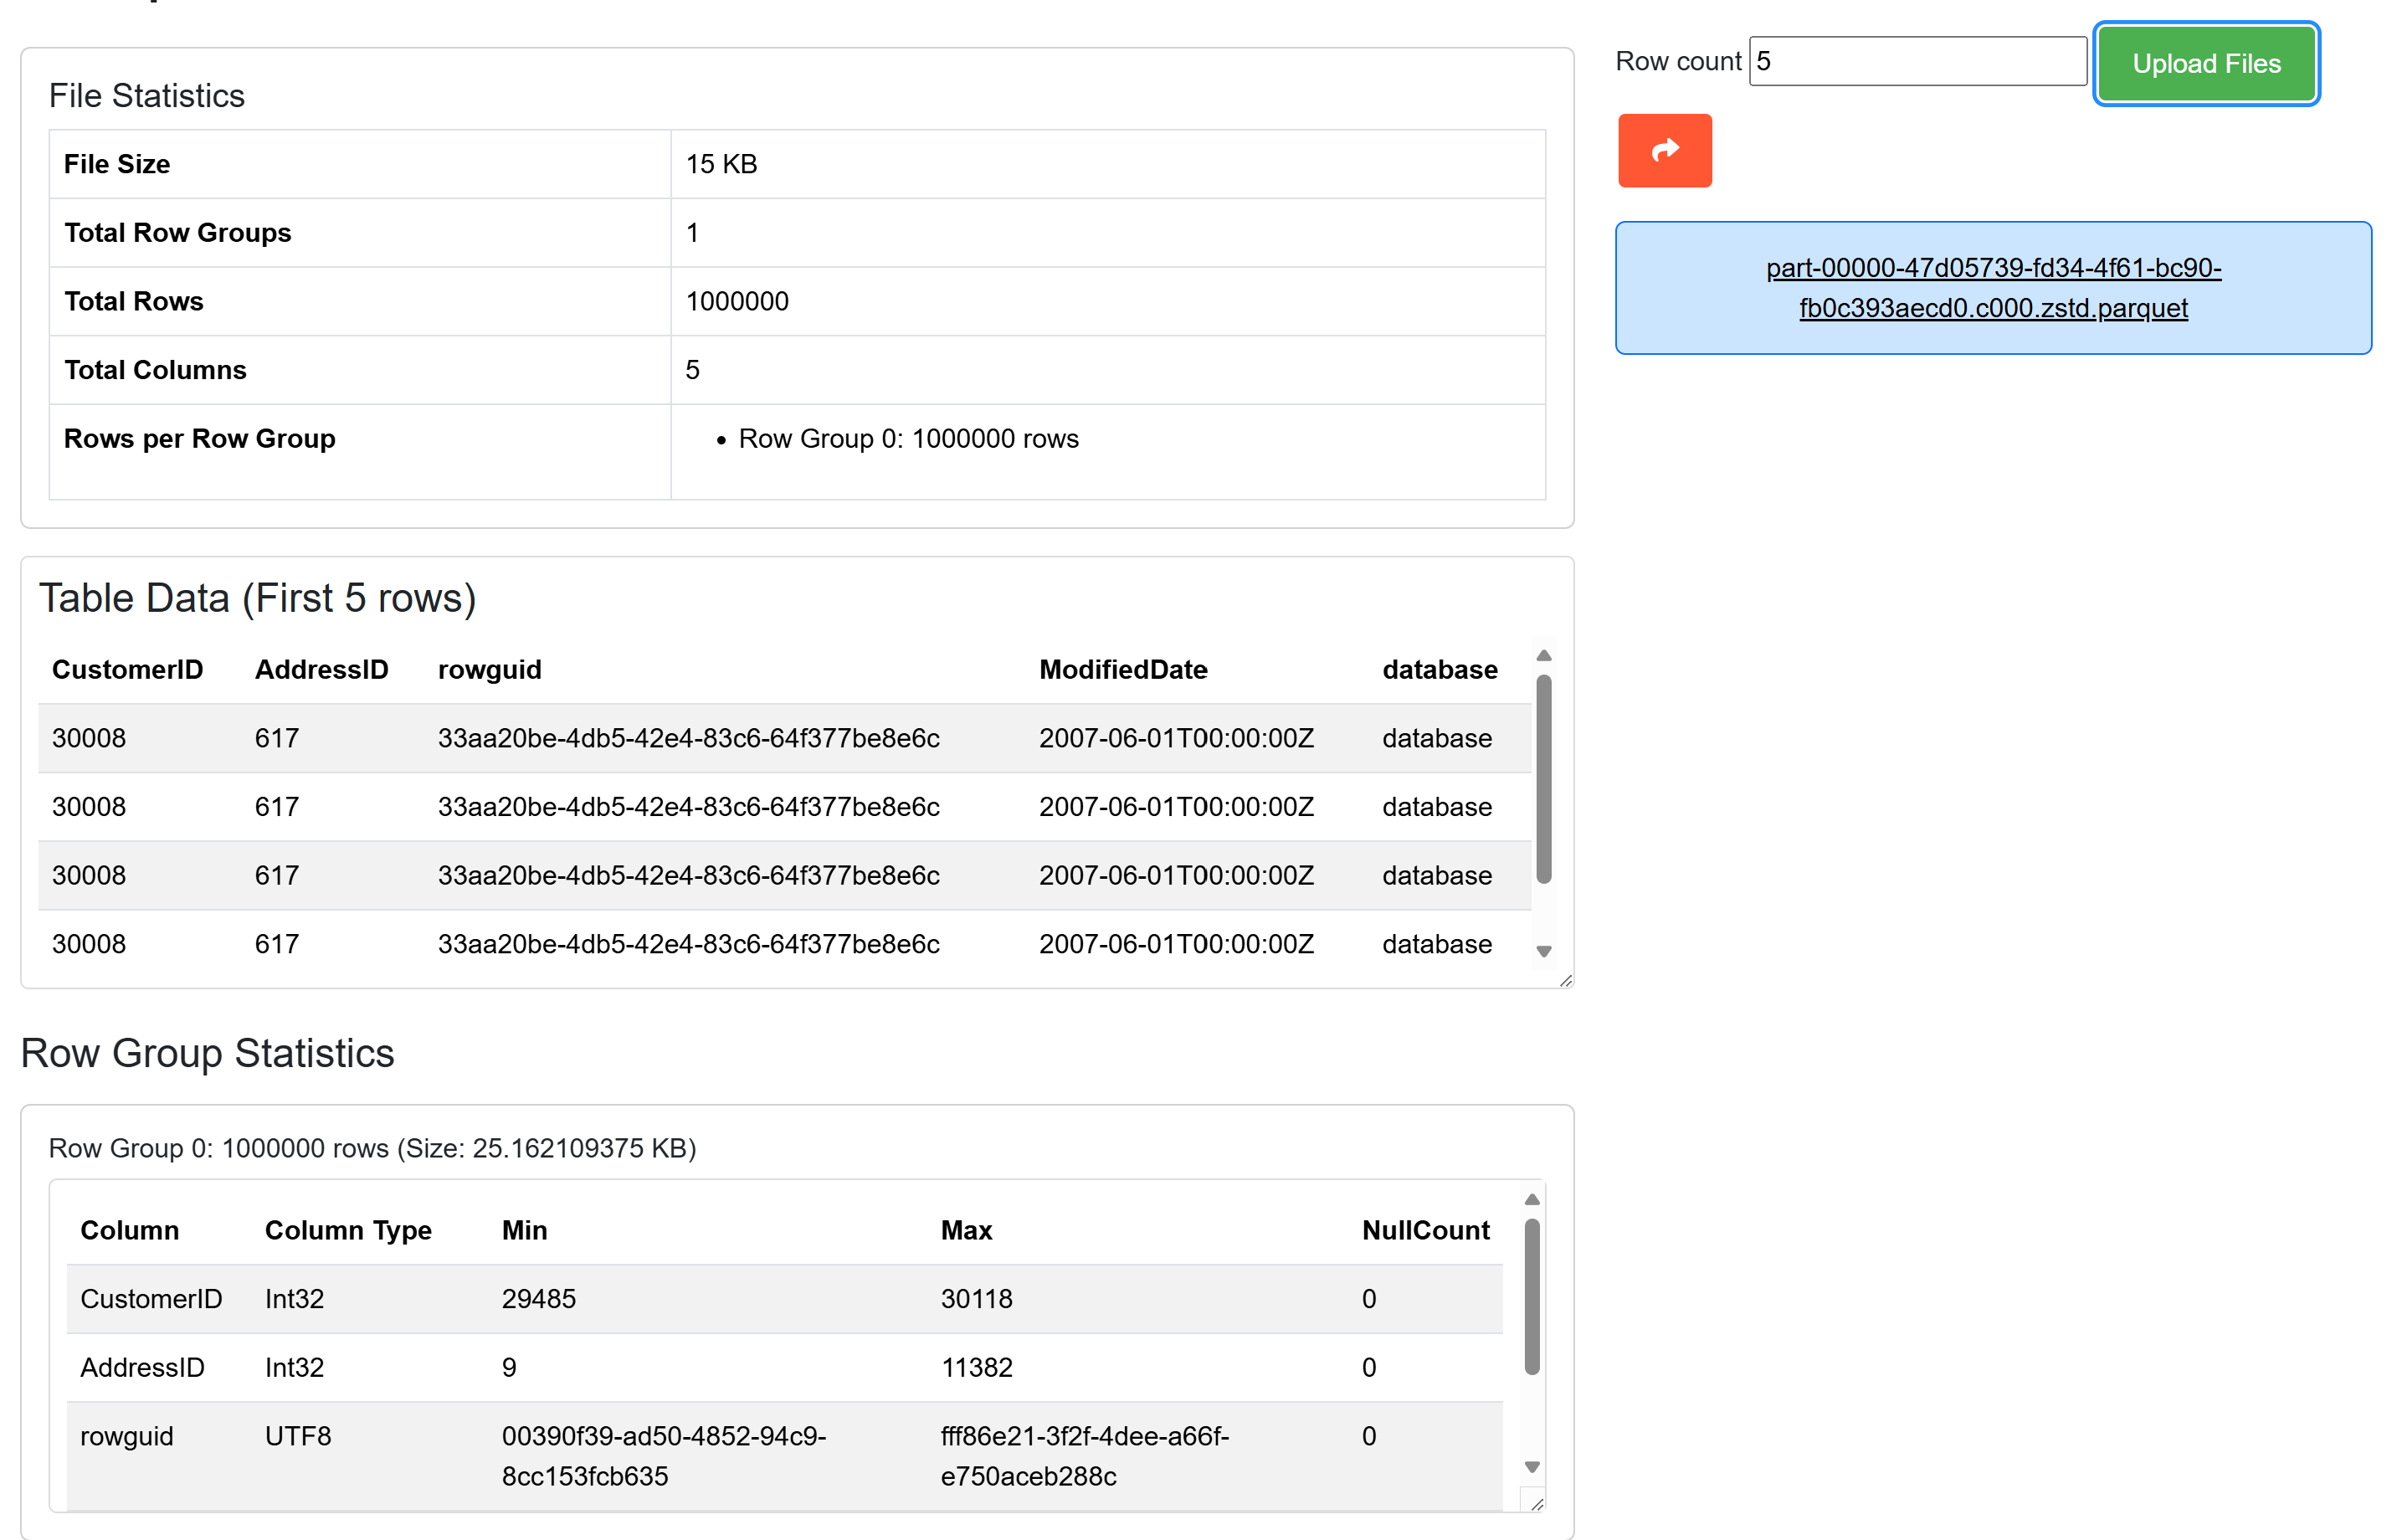Click the Min header in statistics table
Image resolution: width=2402 pixels, height=1540 pixels.
point(524,1230)
